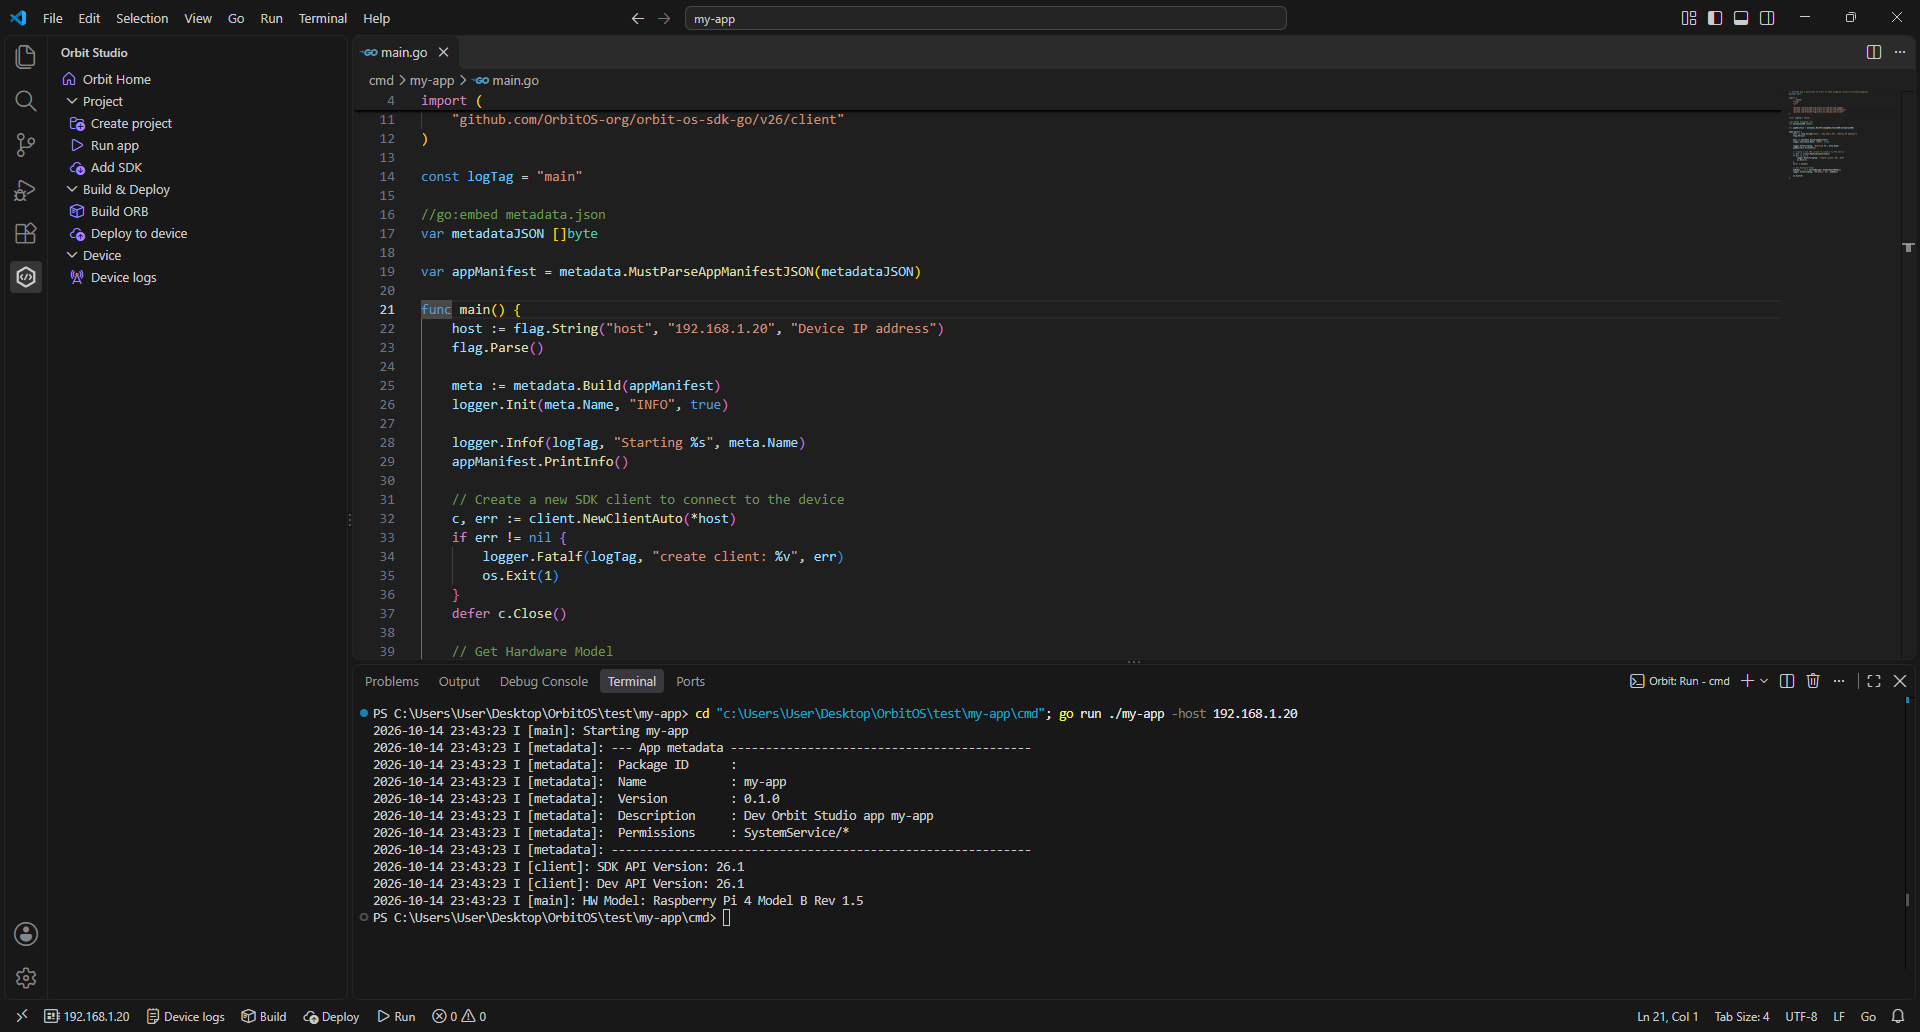This screenshot has width=1920, height=1032.
Task: Open new terminal launch profile dropdown
Action: (1764, 681)
